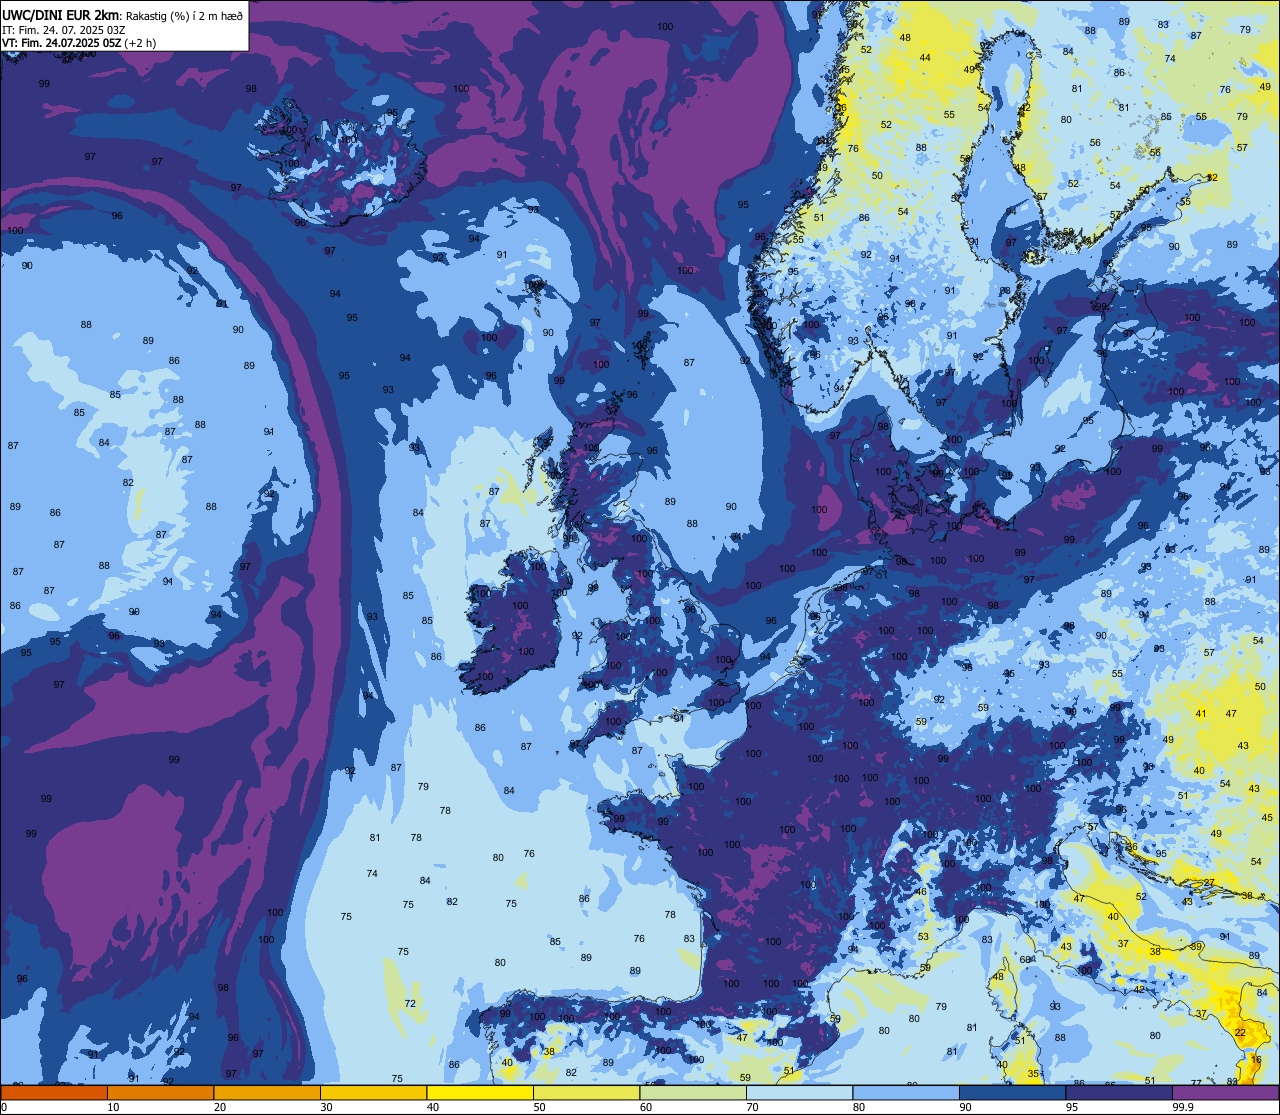Select the "Rakastig (%) í 2 m hæð" parameter label
Screen dimensions: 1280x1115
pyautogui.click(x=182, y=15)
